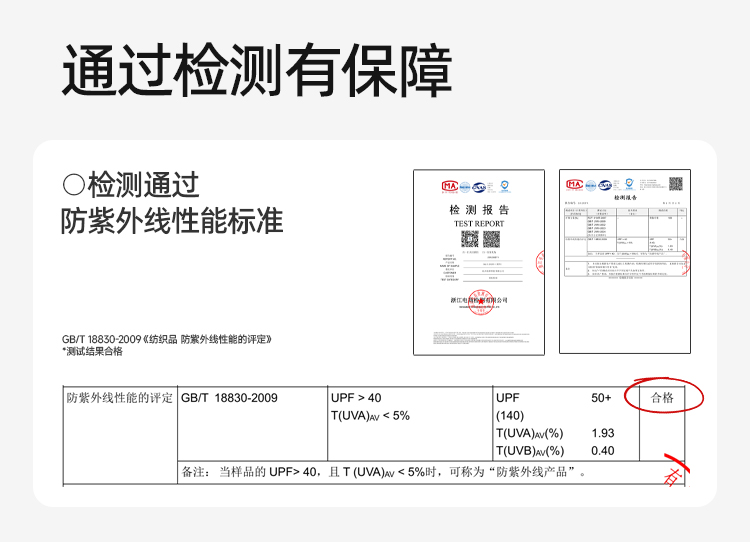
Task: Click the 通过检测有保障 headline
Action: pyautogui.click(x=257, y=70)
